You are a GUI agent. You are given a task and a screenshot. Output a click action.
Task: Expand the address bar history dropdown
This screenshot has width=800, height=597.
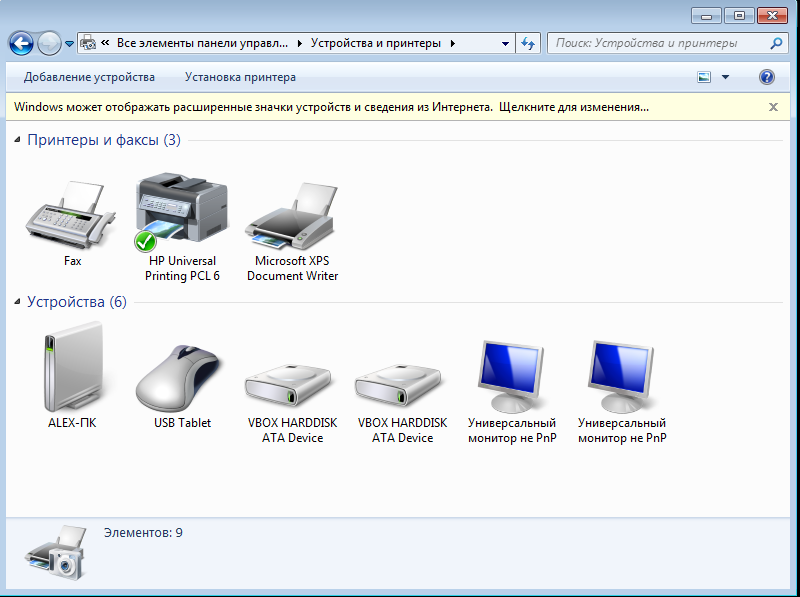(505, 44)
